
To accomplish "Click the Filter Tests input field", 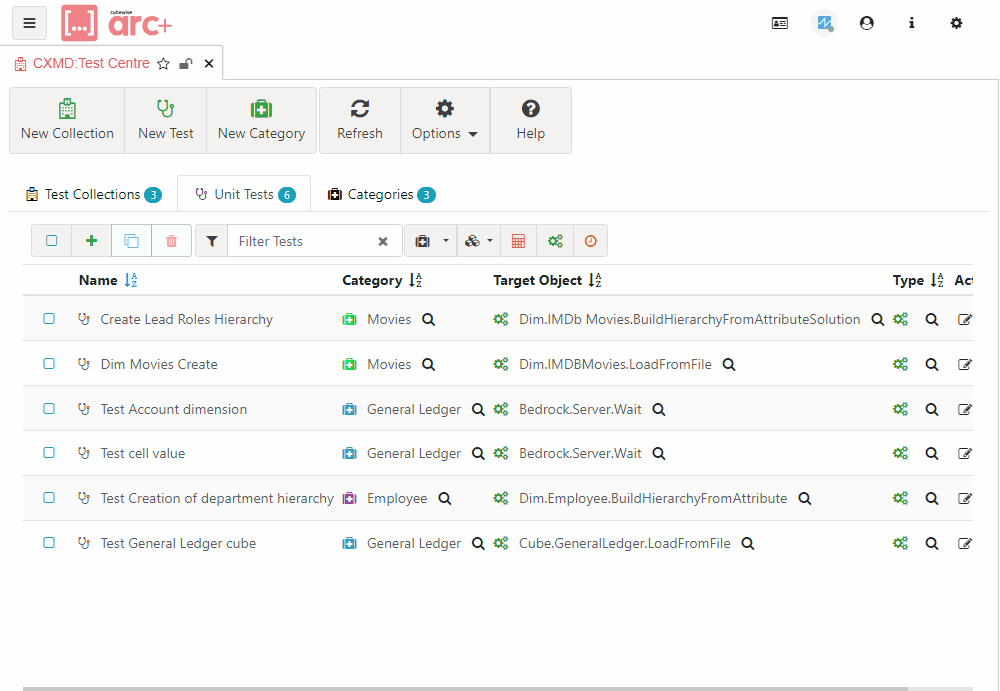I will click(300, 241).
